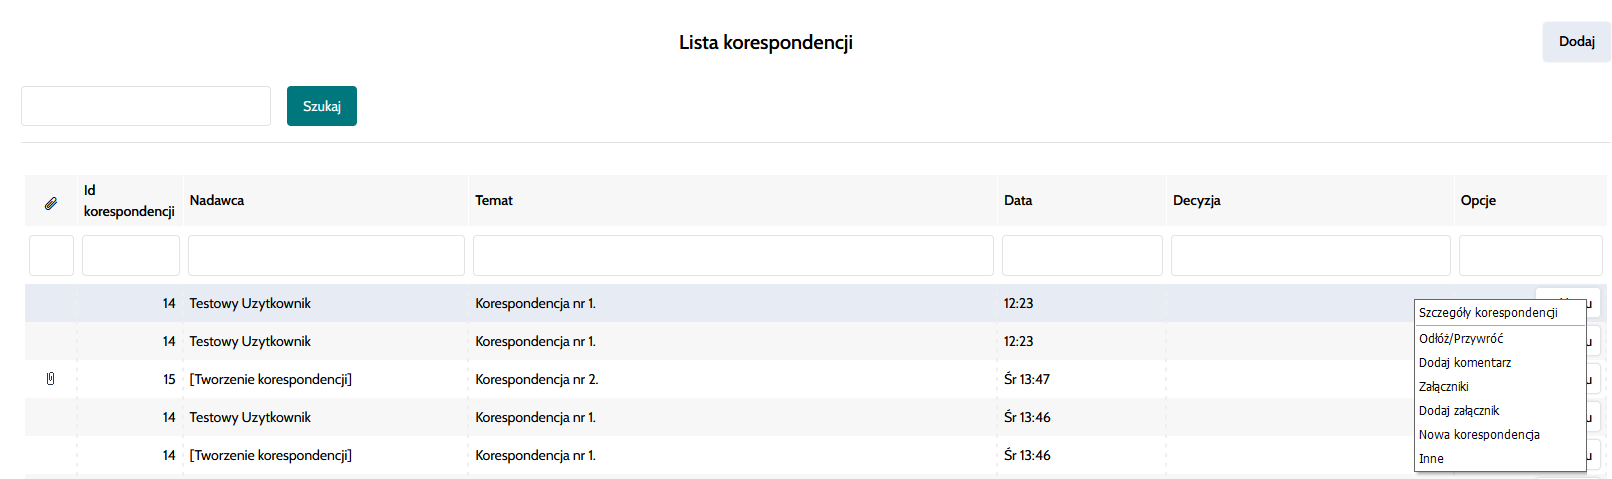The width and height of the screenshot is (1612, 479).
Task: Click the Data column filter input
Action: click(1082, 256)
